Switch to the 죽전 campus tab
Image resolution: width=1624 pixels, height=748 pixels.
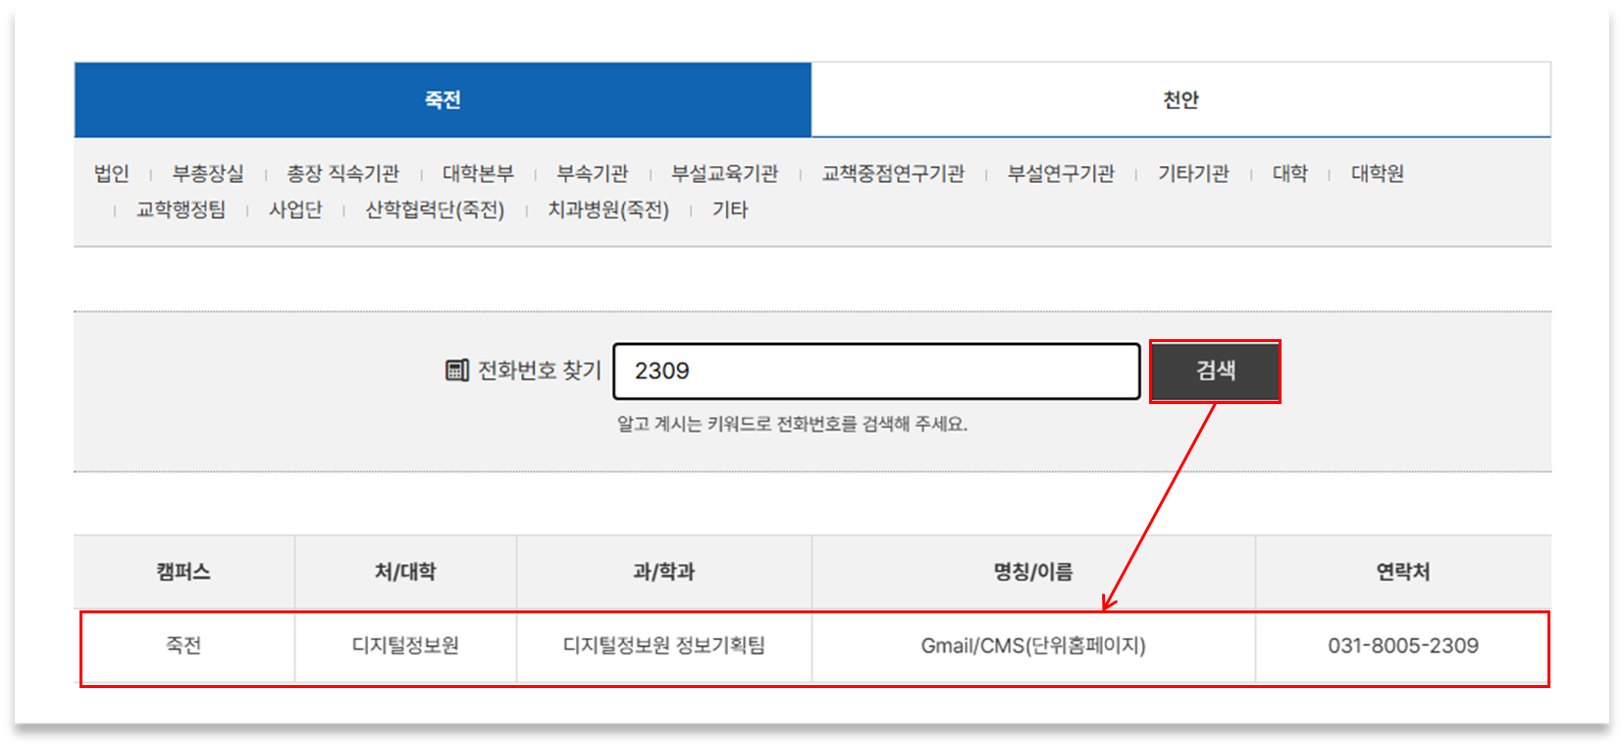(x=442, y=100)
